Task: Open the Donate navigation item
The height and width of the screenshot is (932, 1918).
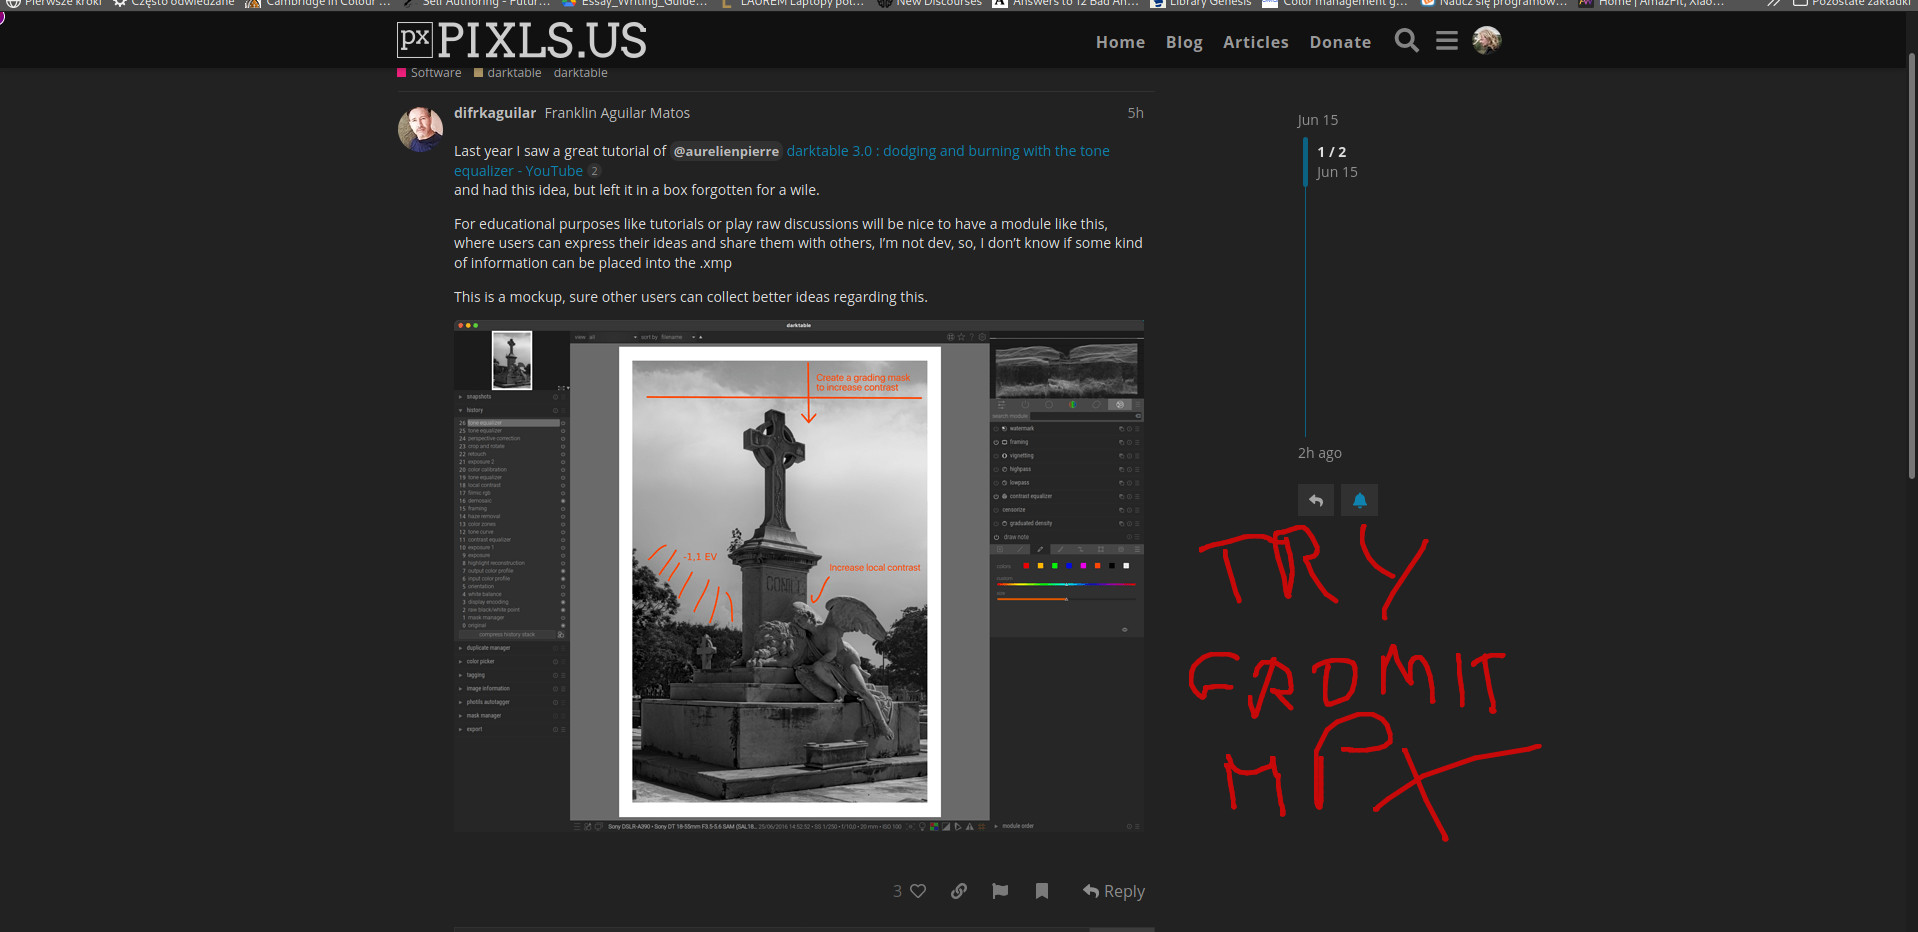Action: (1340, 42)
